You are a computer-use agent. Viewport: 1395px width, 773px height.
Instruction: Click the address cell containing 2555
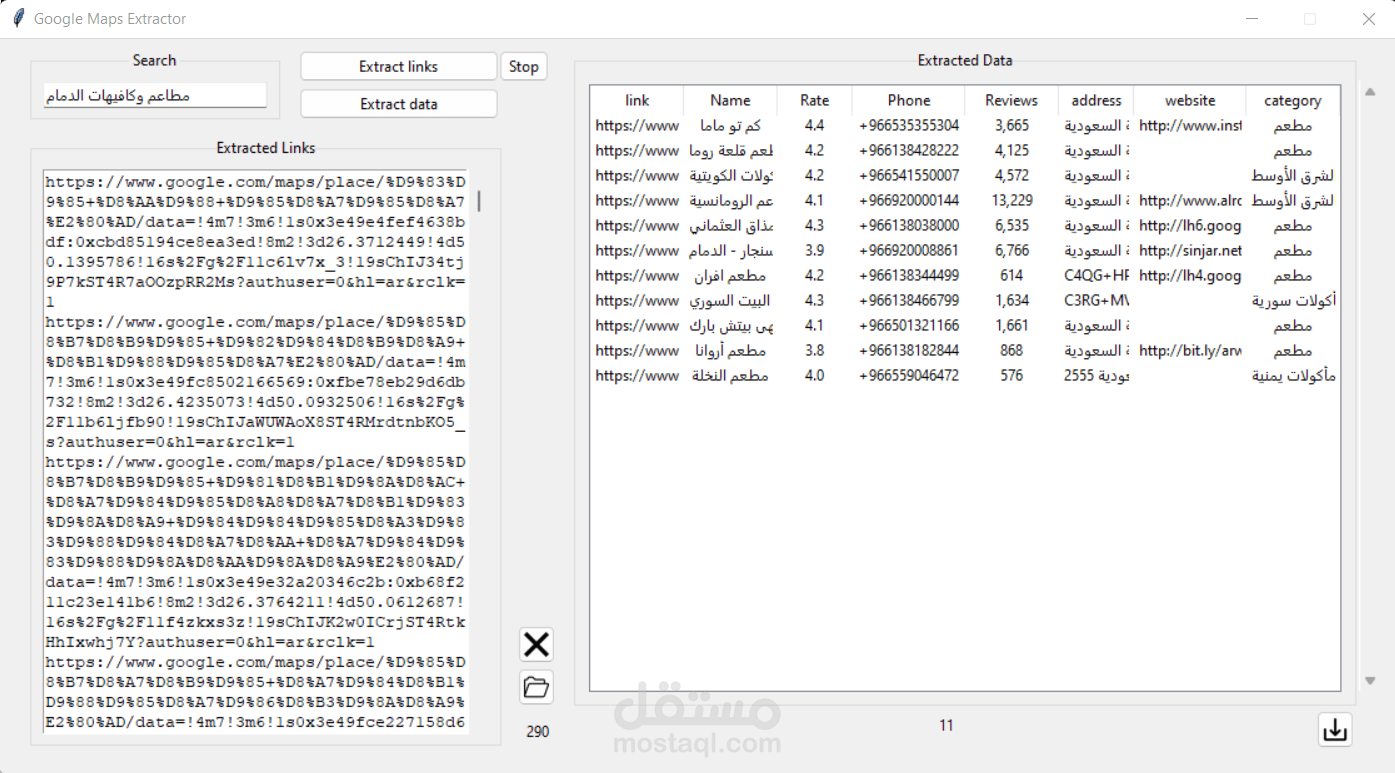click(x=1096, y=376)
